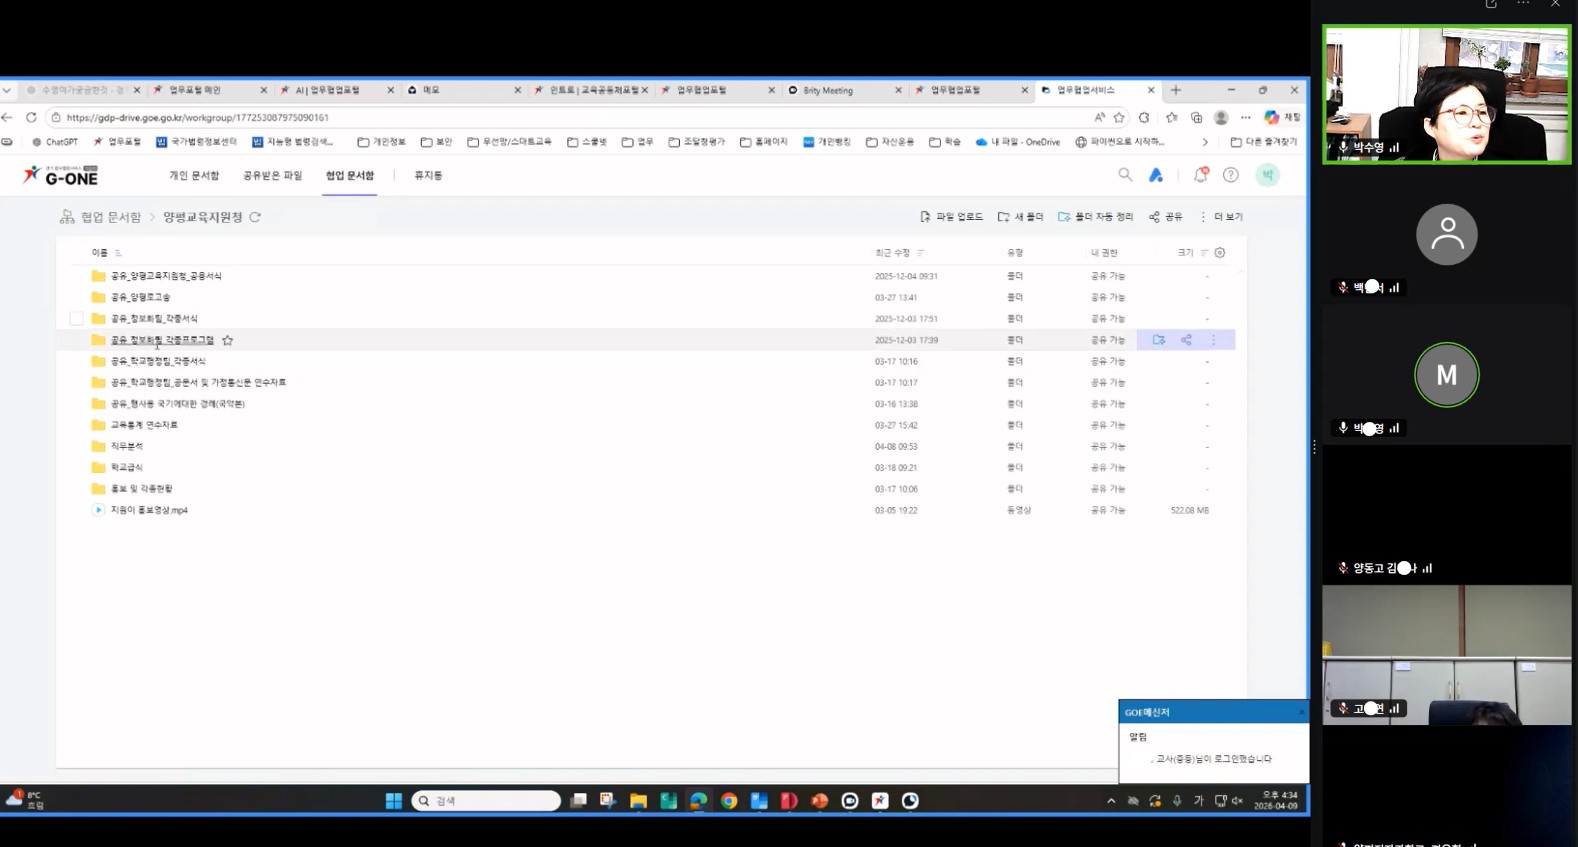The height and width of the screenshot is (847, 1578).
Task: Select 박수영 video thumbnail
Action: point(1447,94)
